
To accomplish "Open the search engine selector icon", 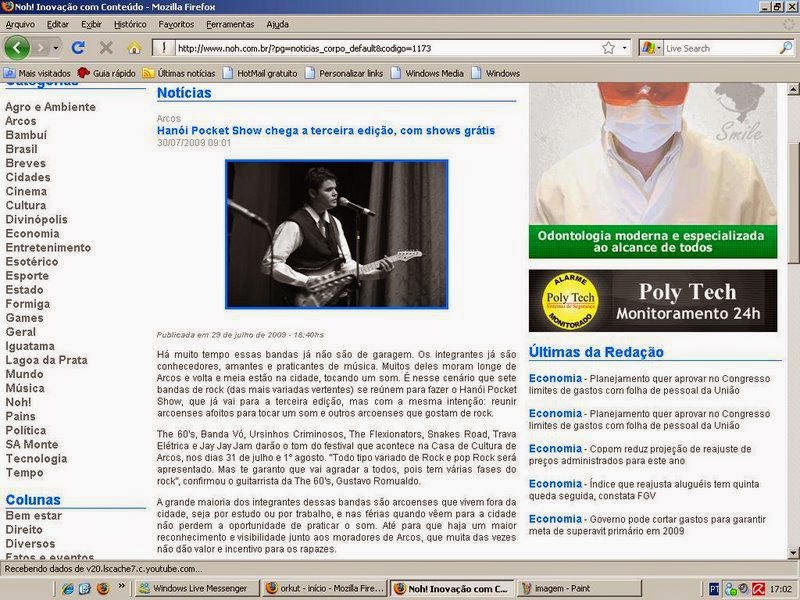I will tap(651, 48).
